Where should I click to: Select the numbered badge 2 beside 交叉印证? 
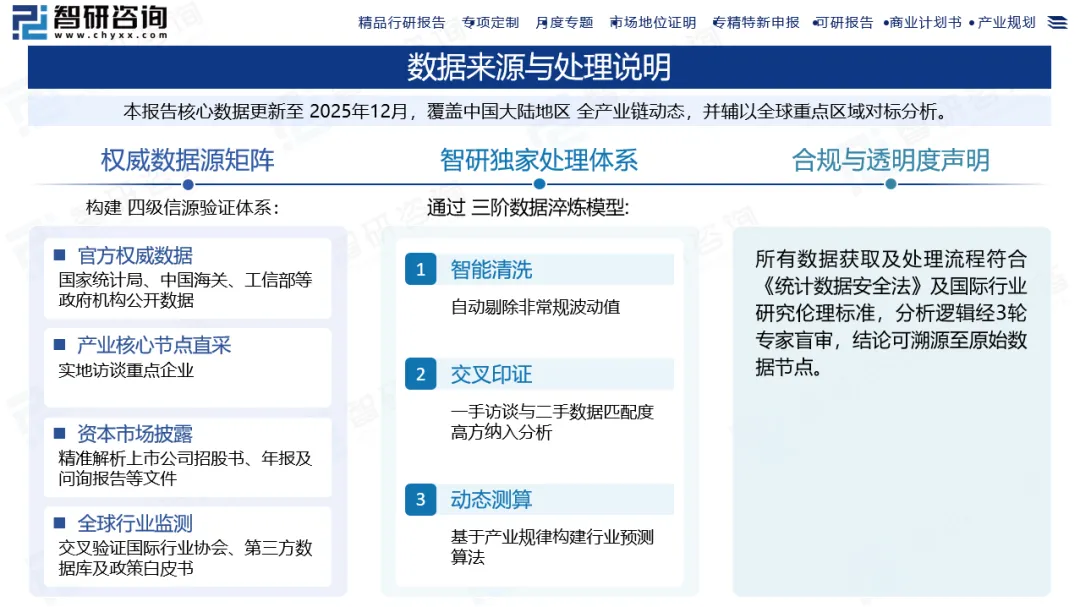pos(420,374)
